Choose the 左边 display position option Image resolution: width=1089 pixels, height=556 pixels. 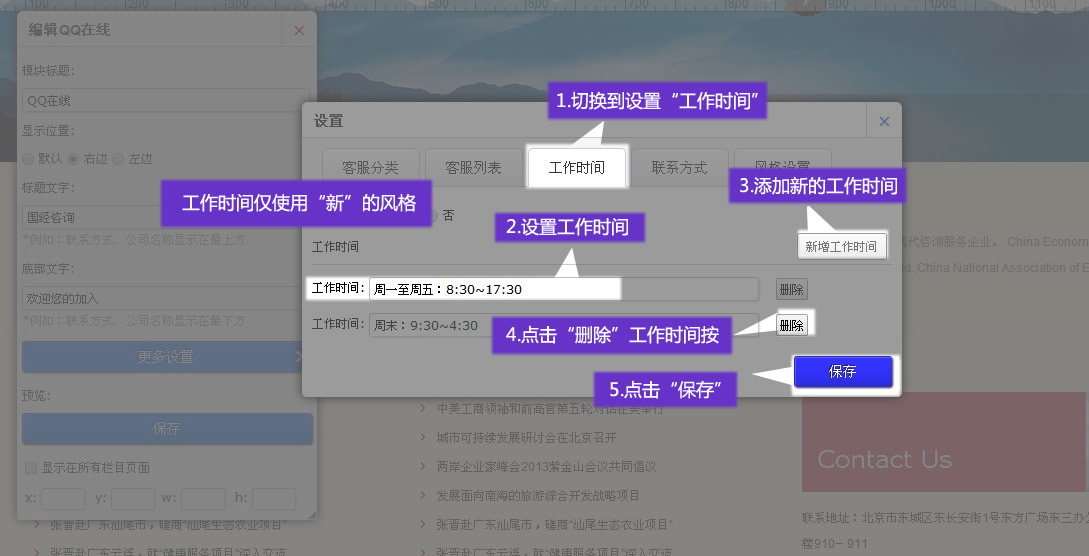pyautogui.click(x=119, y=159)
